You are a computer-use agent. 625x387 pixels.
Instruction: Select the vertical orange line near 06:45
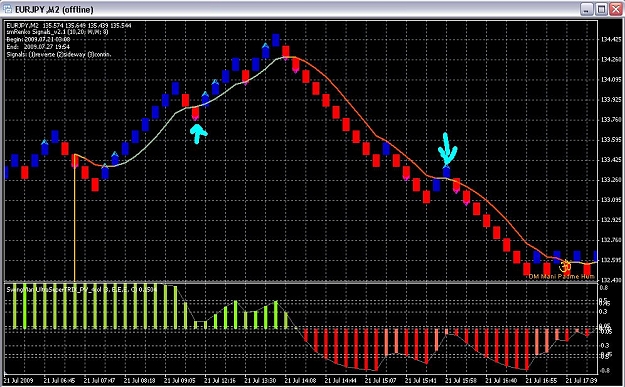(75, 217)
